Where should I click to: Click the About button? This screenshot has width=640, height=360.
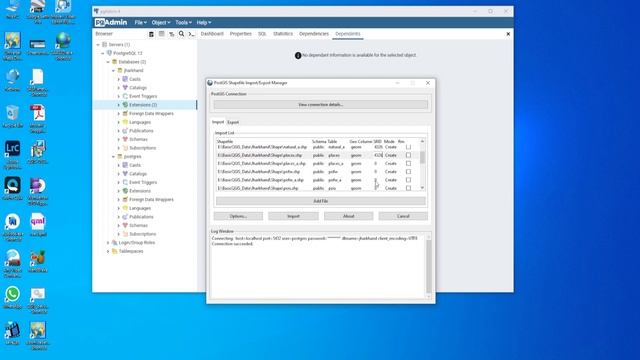click(348, 216)
